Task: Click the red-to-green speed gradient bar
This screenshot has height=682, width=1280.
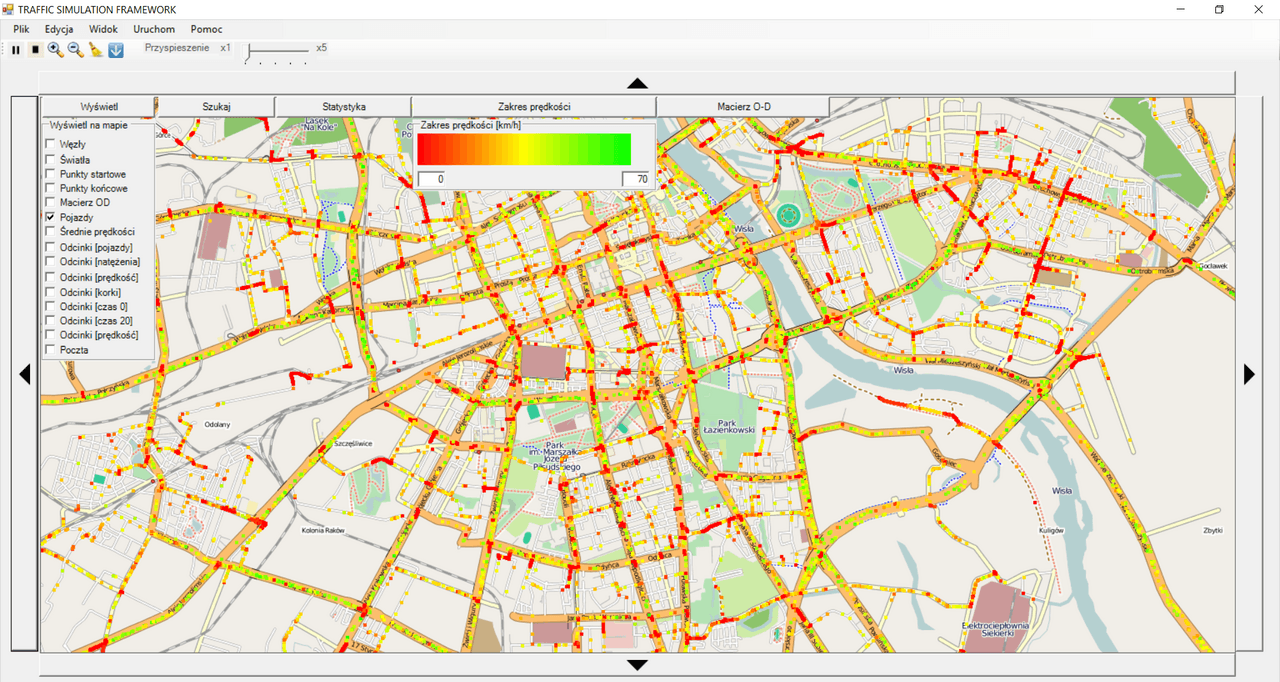Action: (524, 149)
